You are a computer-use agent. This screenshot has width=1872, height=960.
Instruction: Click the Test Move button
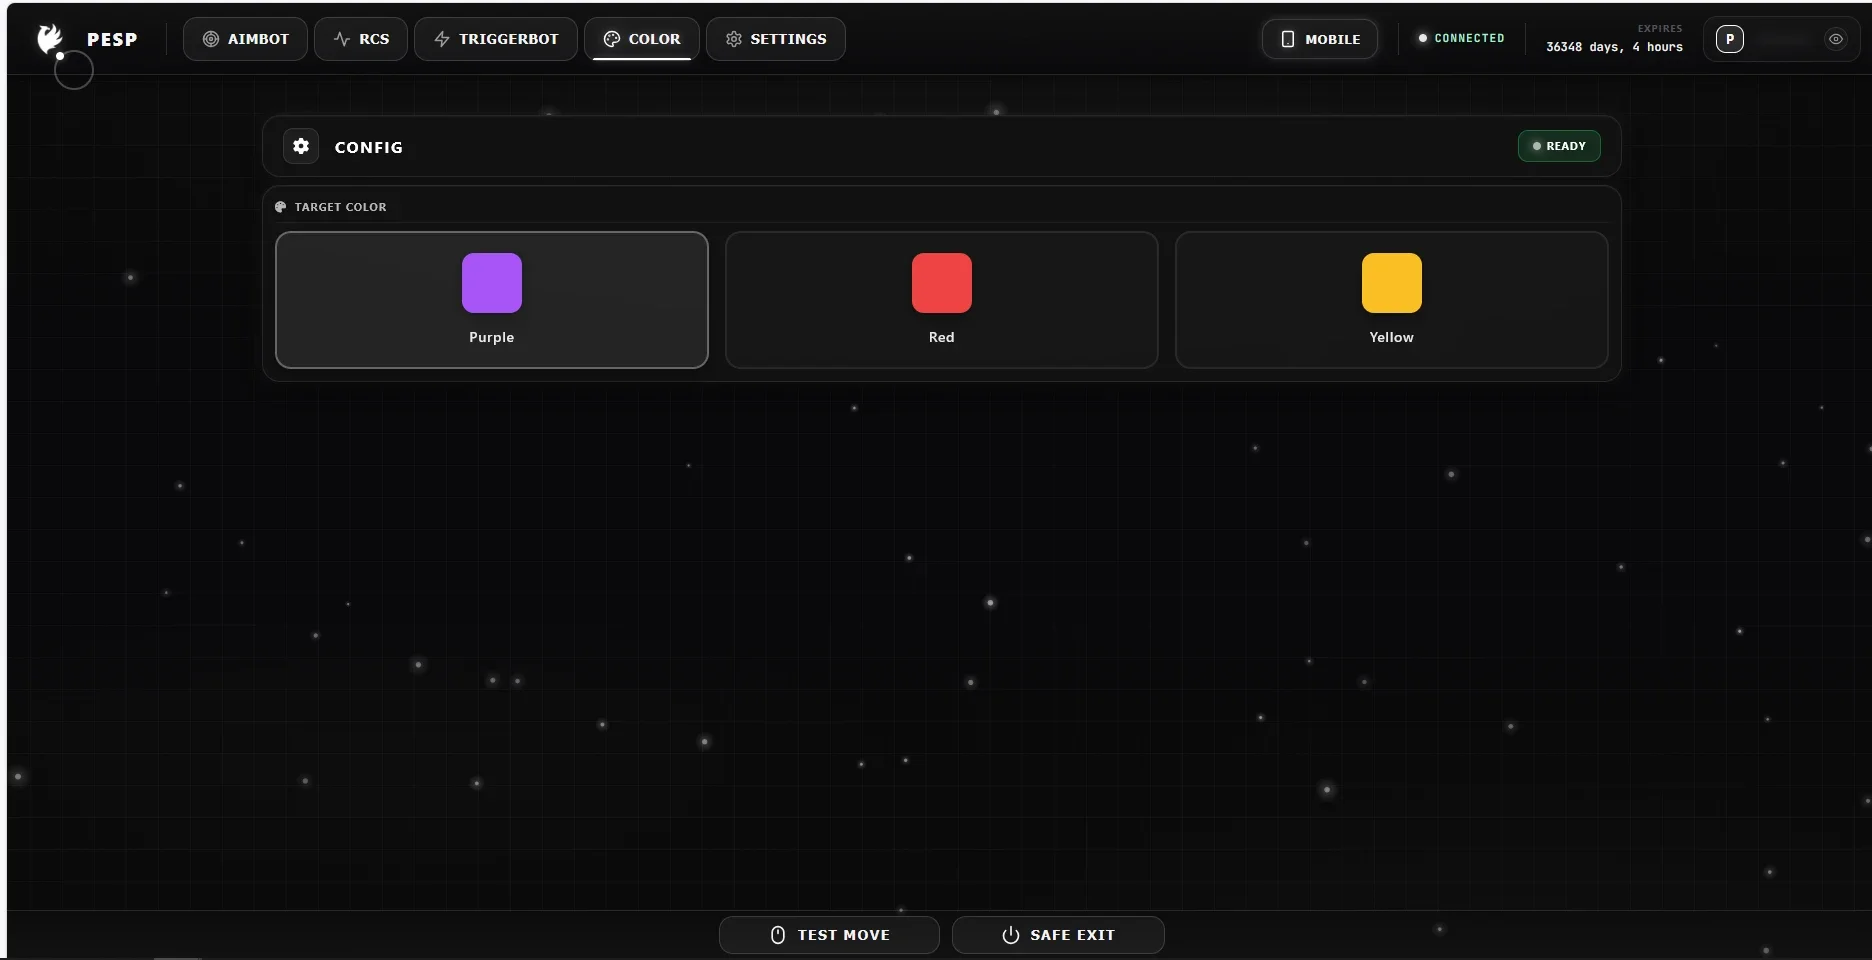(829, 935)
